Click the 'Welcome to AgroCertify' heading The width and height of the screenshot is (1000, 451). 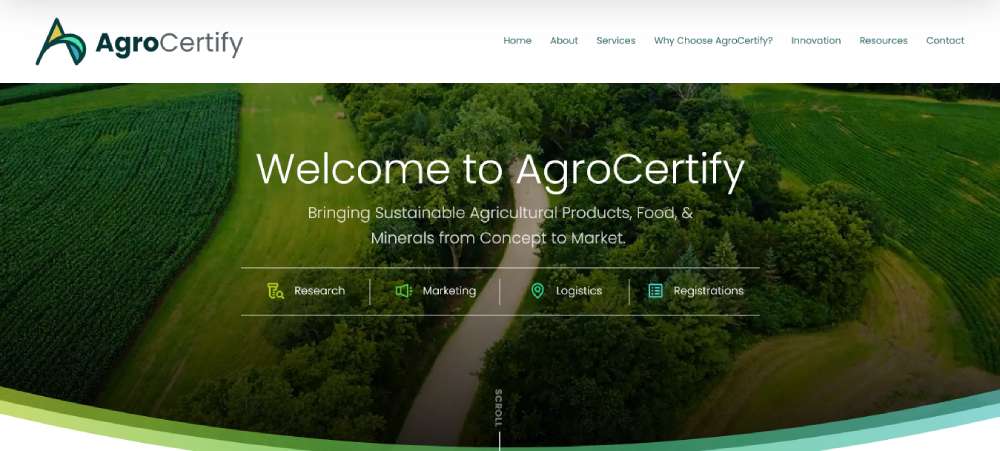tap(500, 169)
